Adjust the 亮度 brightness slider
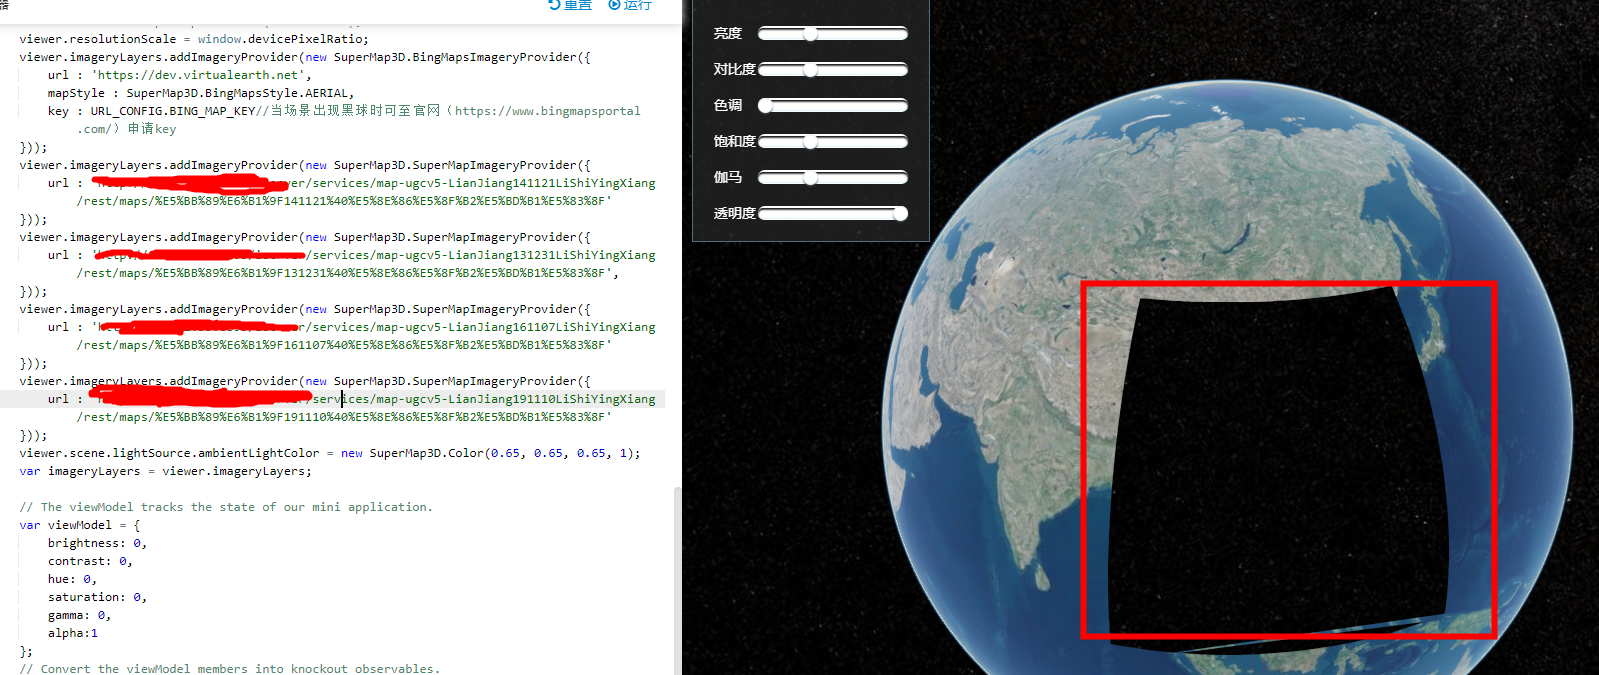 (833, 34)
